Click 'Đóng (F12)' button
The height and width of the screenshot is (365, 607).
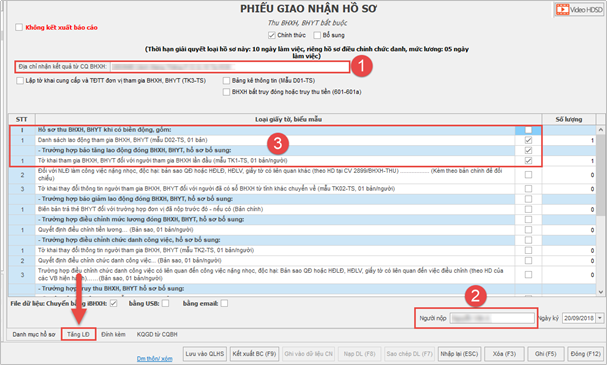[585, 354]
